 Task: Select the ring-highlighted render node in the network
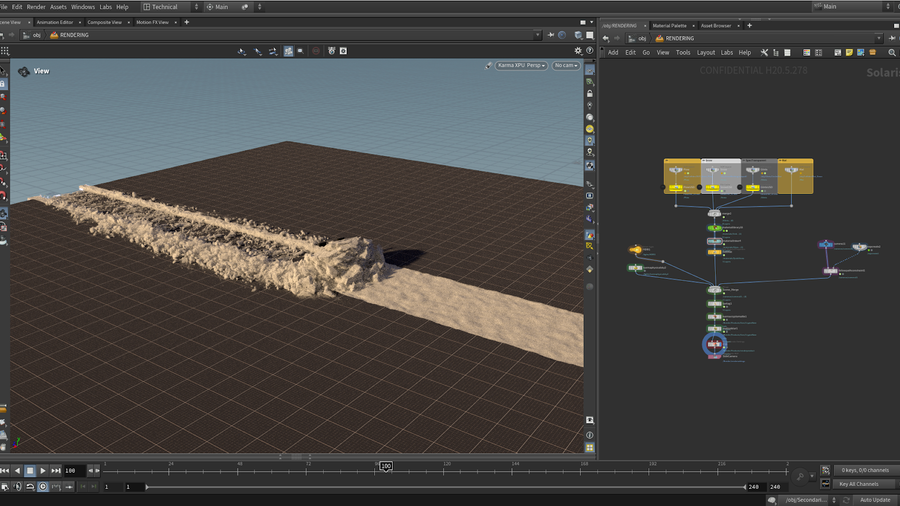click(714, 344)
